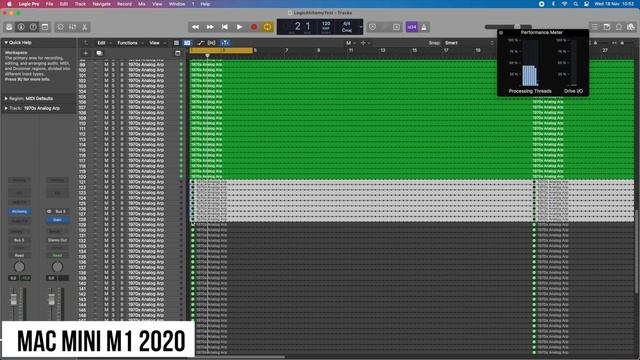The width and height of the screenshot is (640, 360).
Task: Open the Command-click tool menu
Action: [364, 43]
